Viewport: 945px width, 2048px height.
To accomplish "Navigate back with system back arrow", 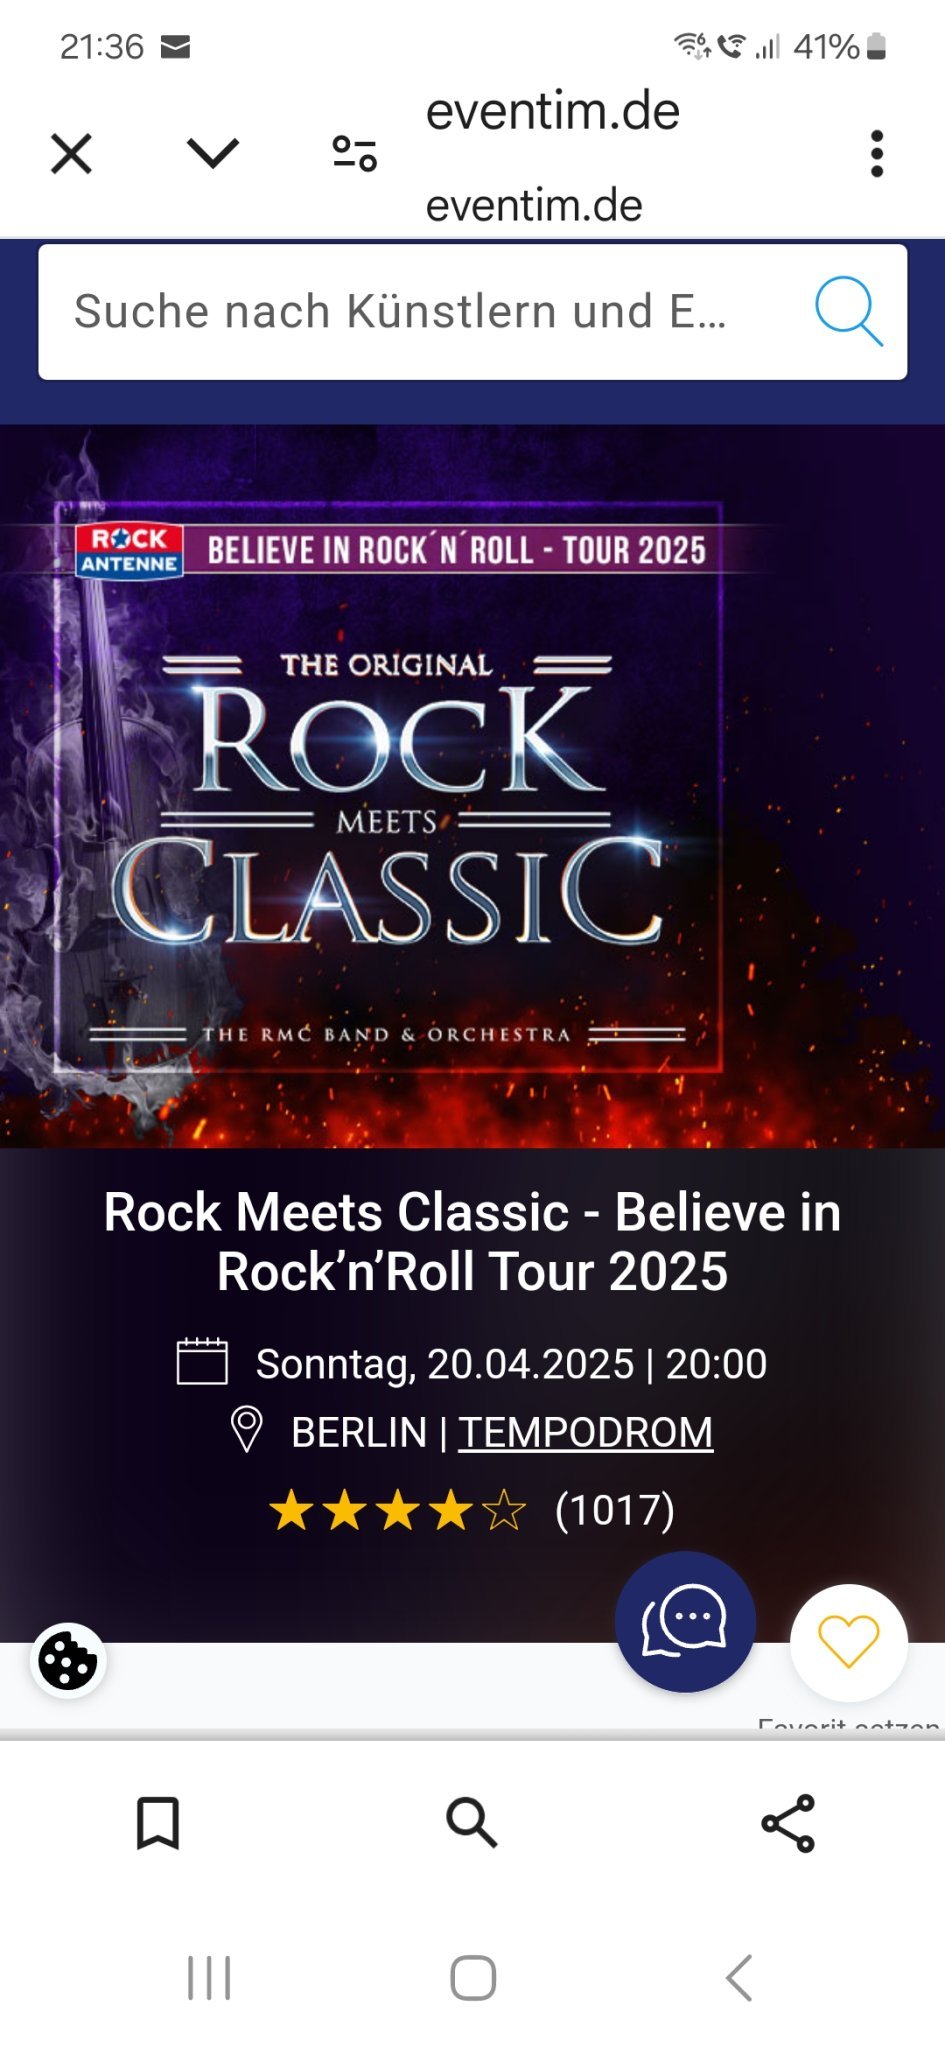I will [738, 1978].
